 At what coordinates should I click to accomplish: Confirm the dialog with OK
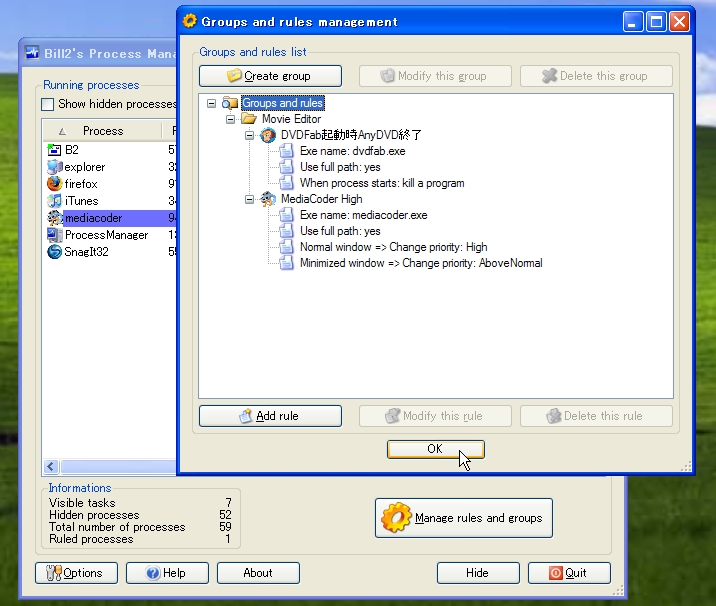436,449
